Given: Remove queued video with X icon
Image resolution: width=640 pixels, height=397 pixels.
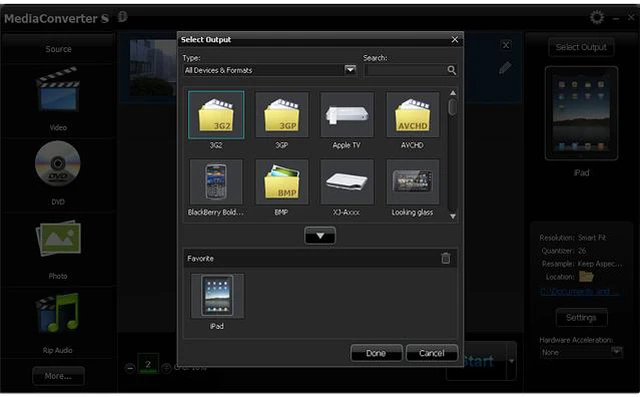Looking at the screenshot, I should coord(506,45).
